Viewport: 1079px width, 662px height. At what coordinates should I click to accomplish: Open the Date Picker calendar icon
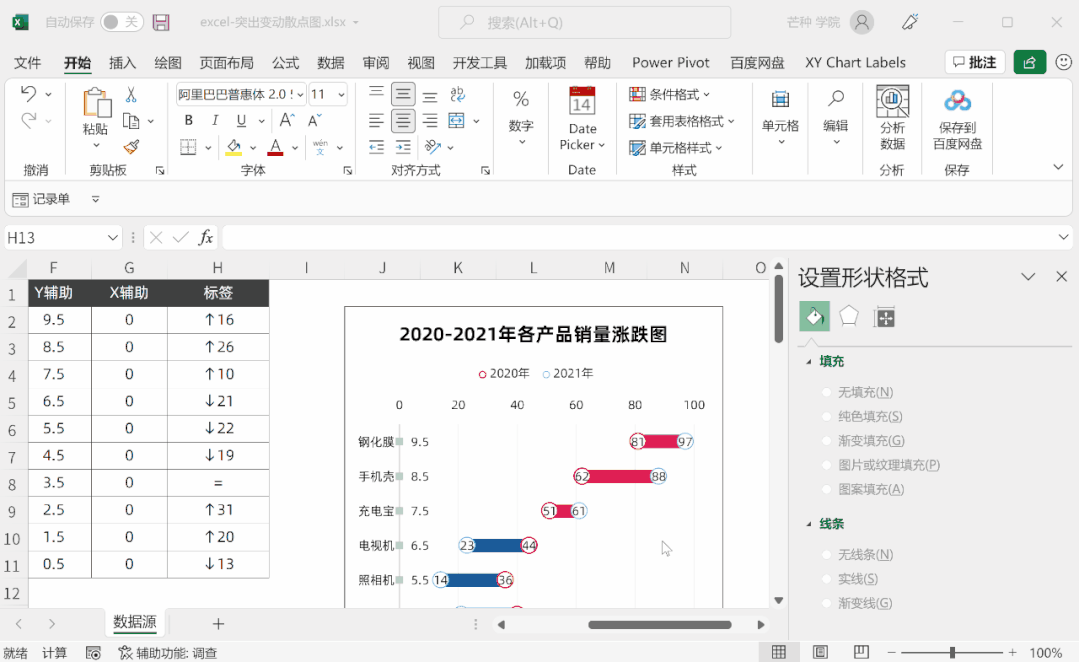click(582, 102)
